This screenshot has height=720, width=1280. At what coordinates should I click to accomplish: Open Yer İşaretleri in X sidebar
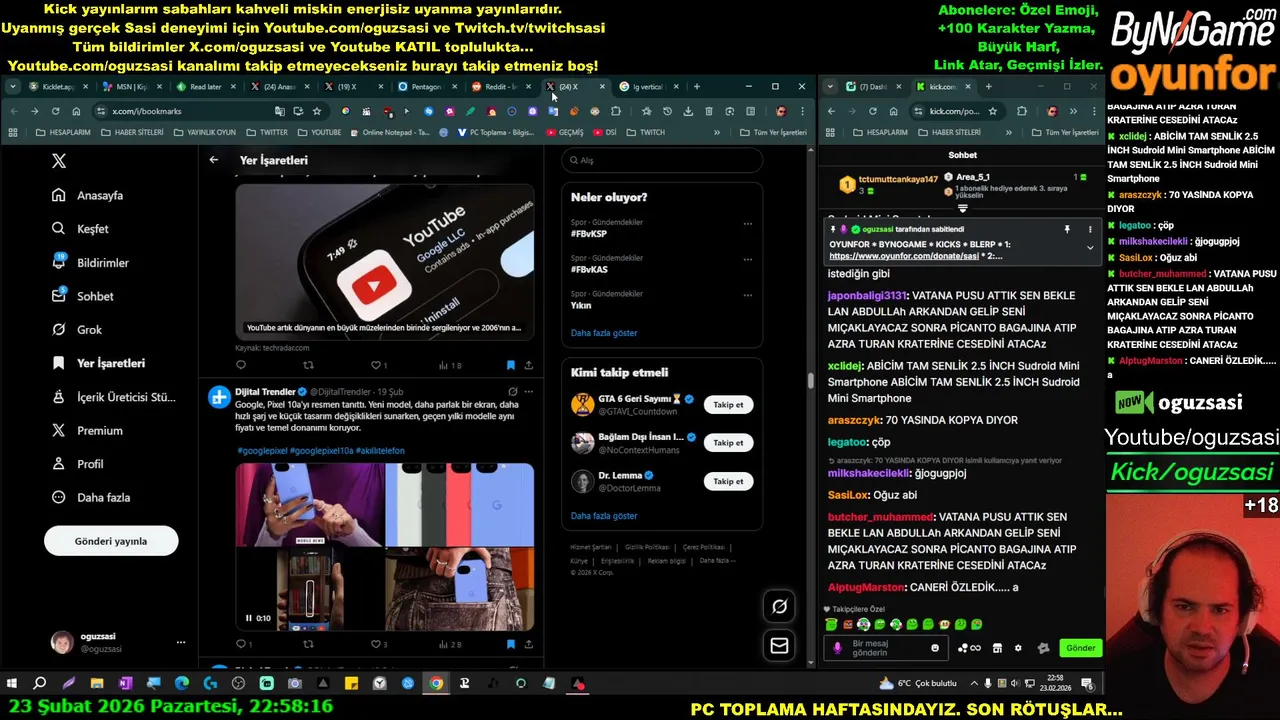click(99, 363)
